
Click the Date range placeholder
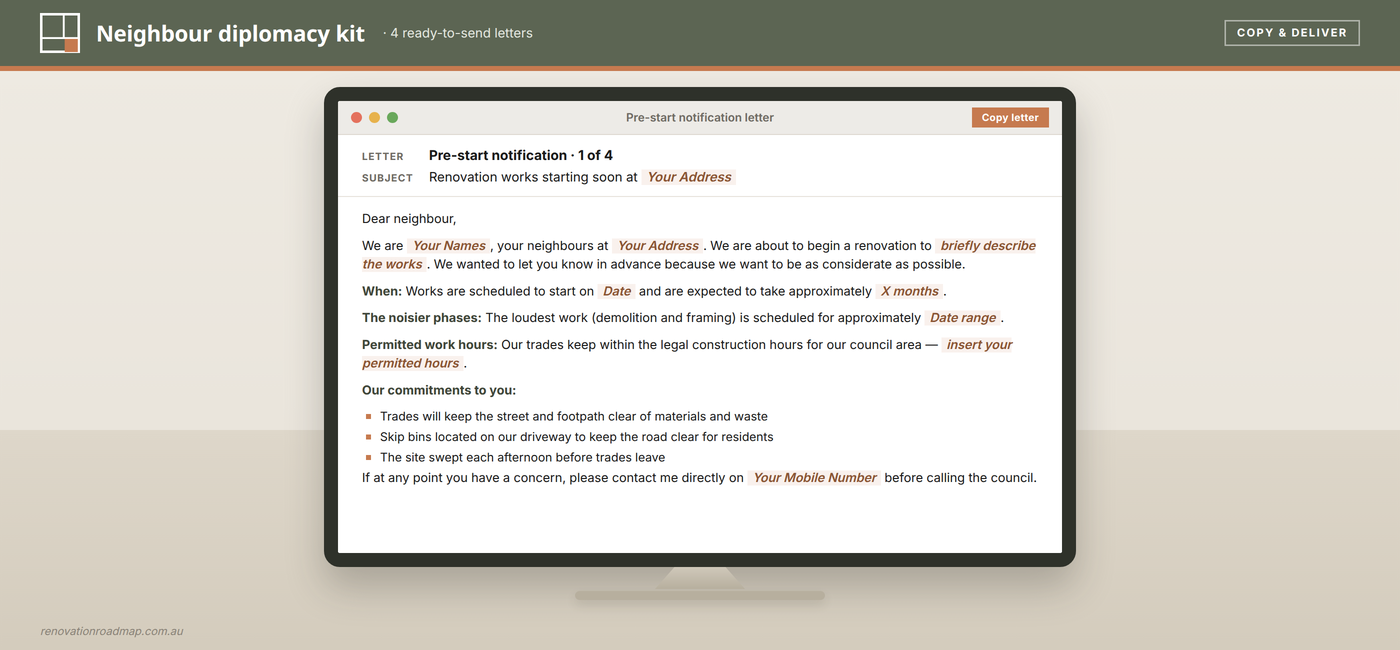pyautogui.click(x=963, y=318)
